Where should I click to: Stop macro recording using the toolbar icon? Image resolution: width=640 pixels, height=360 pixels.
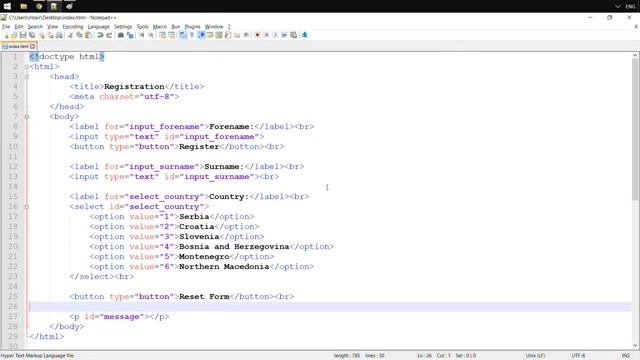point(266,35)
